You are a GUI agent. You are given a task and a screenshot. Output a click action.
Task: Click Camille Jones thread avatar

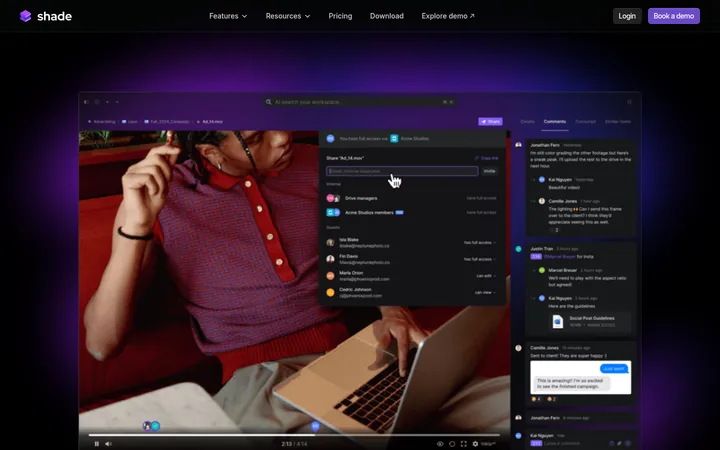518,348
